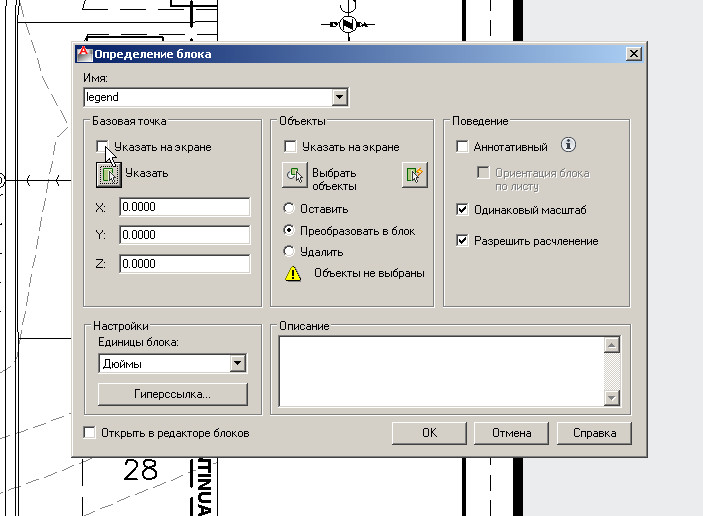Select 'Преобразовать в блок' radio option
This screenshot has width=703, height=516.
click(289, 230)
